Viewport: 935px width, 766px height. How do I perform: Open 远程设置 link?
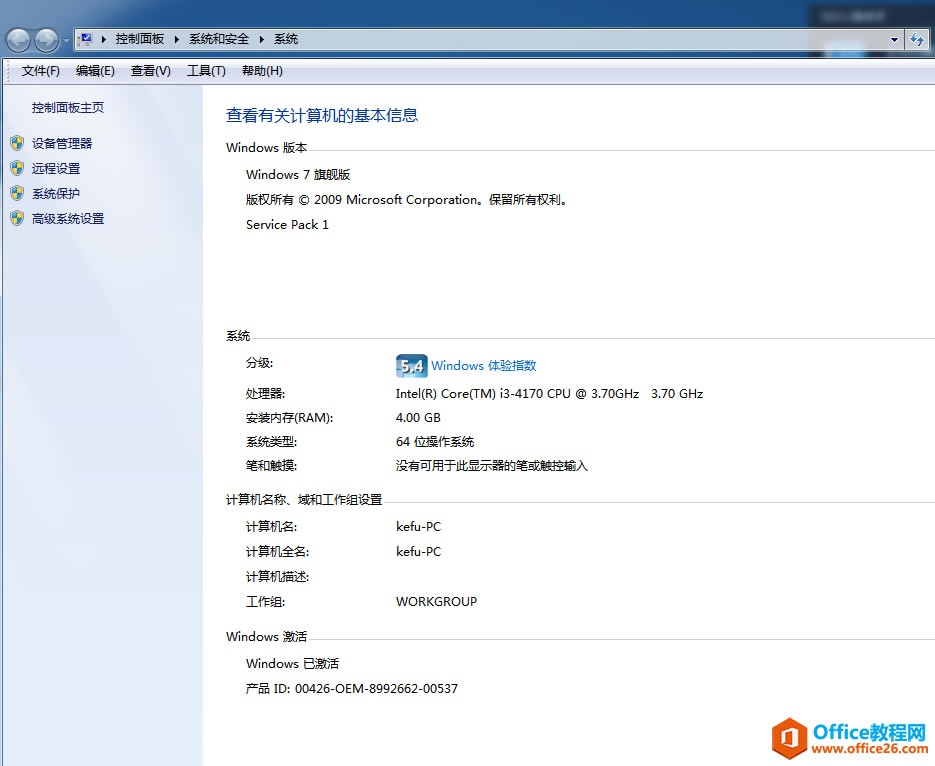(55, 169)
